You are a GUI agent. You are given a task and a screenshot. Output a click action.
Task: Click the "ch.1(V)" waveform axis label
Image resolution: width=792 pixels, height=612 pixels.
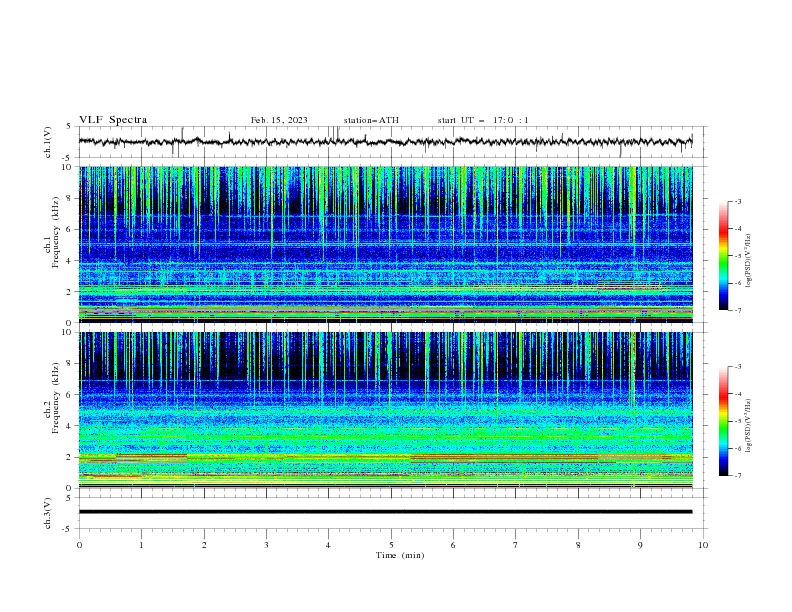point(48,142)
